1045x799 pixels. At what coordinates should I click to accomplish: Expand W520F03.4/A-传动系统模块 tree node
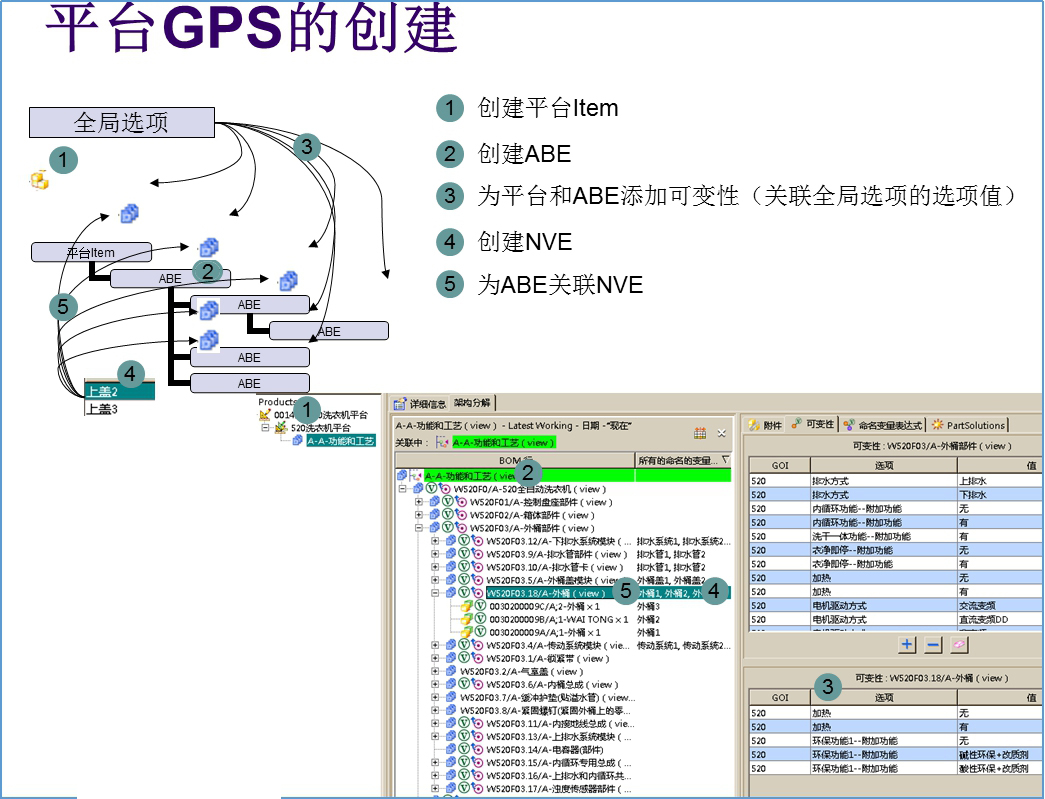click(x=435, y=645)
